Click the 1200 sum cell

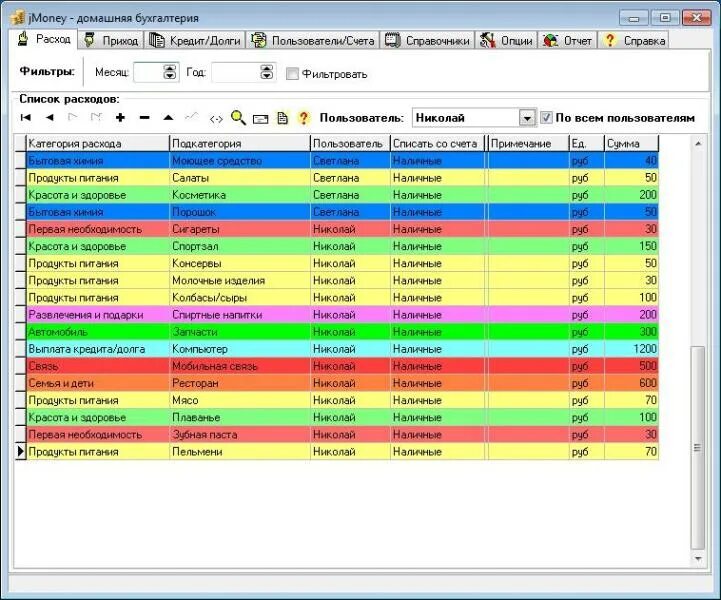[631, 349]
